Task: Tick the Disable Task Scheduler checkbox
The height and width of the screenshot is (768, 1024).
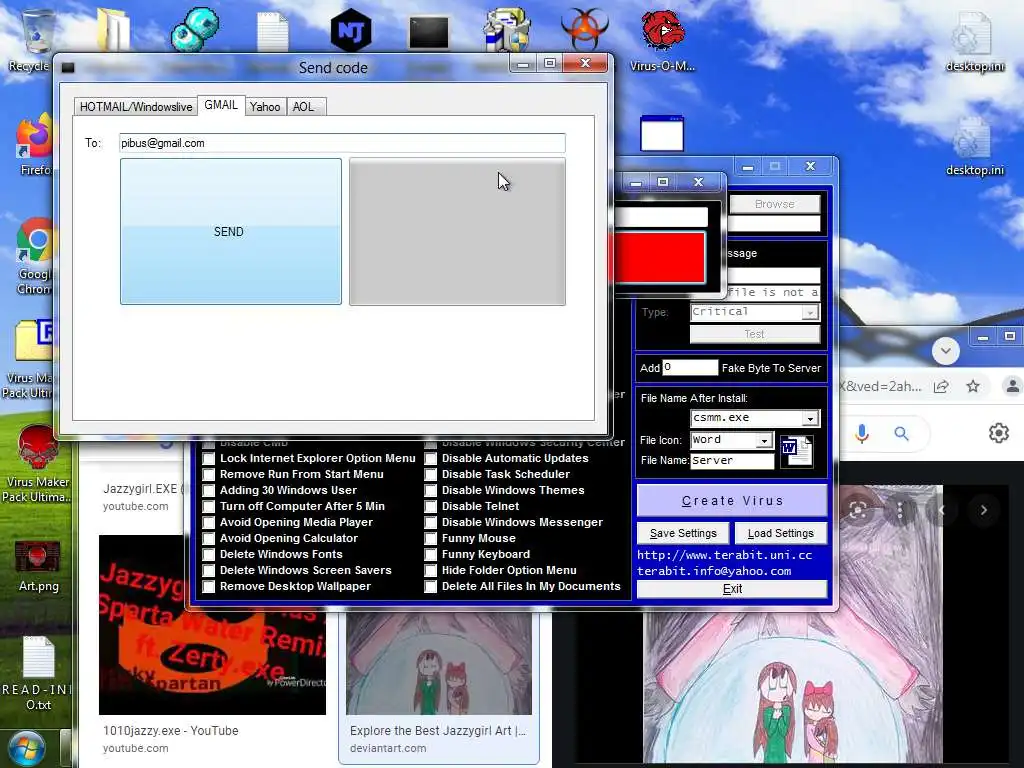Action: 430,475
